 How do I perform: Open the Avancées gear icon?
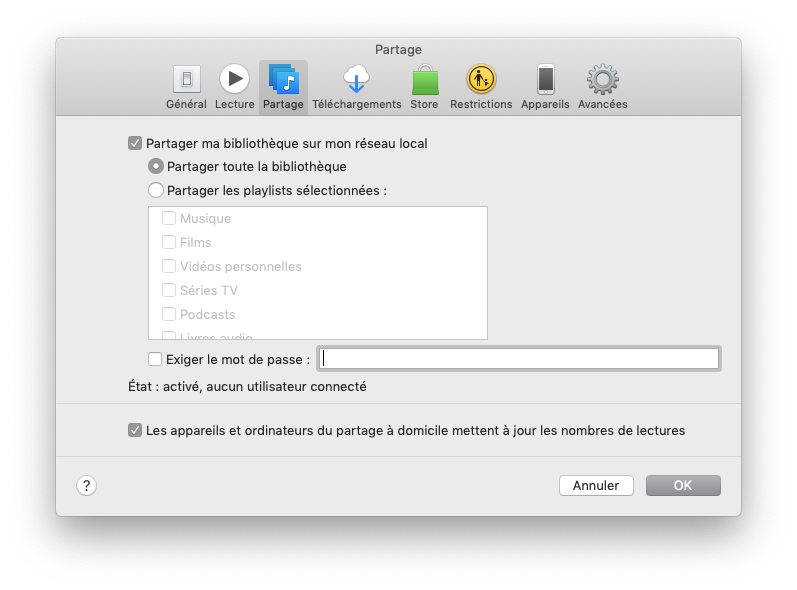click(x=603, y=79)
